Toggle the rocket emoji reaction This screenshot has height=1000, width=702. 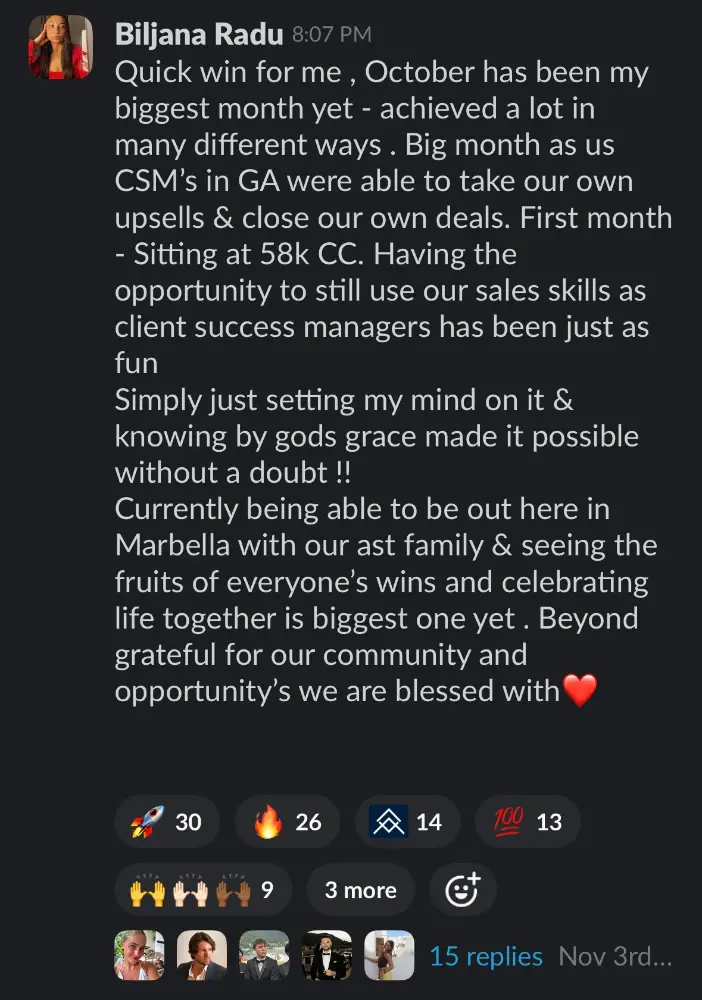click(x=167, y=822)
